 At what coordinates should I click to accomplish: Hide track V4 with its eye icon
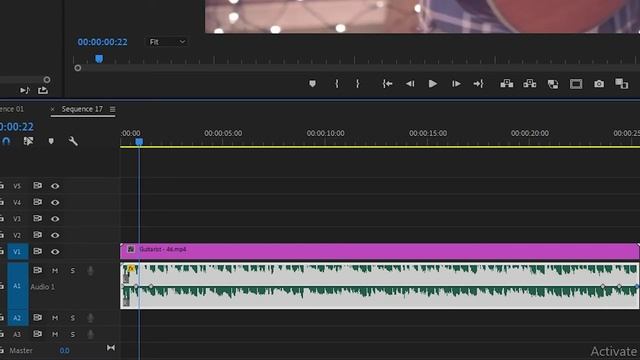pos(55,202)
